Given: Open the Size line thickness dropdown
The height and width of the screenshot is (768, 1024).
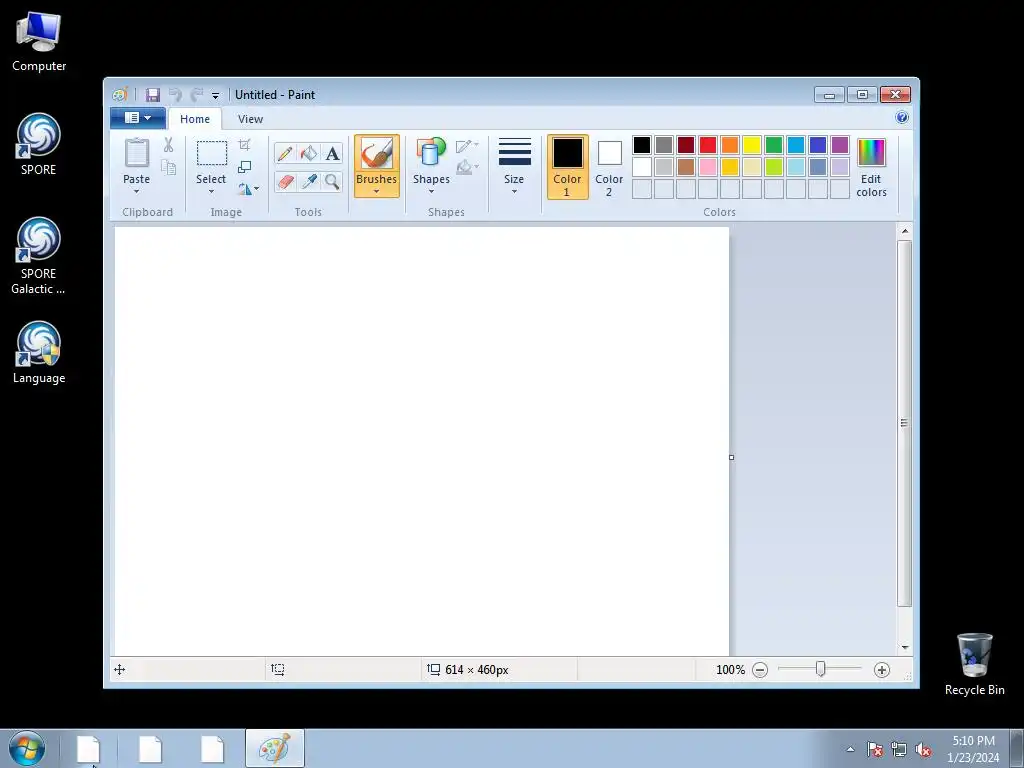Looking at the screenshot, I should click(514, 166).
